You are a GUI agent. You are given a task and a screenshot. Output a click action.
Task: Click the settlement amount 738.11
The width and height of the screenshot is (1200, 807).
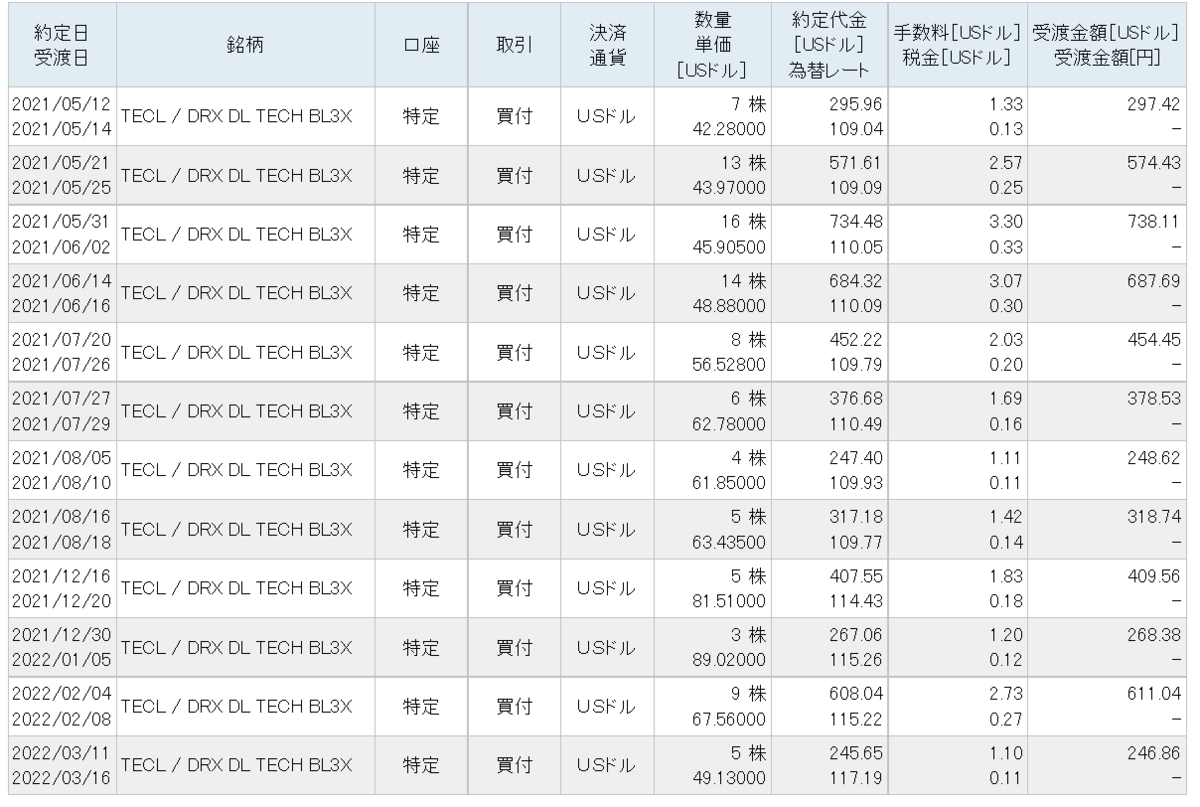point(1153,223)
